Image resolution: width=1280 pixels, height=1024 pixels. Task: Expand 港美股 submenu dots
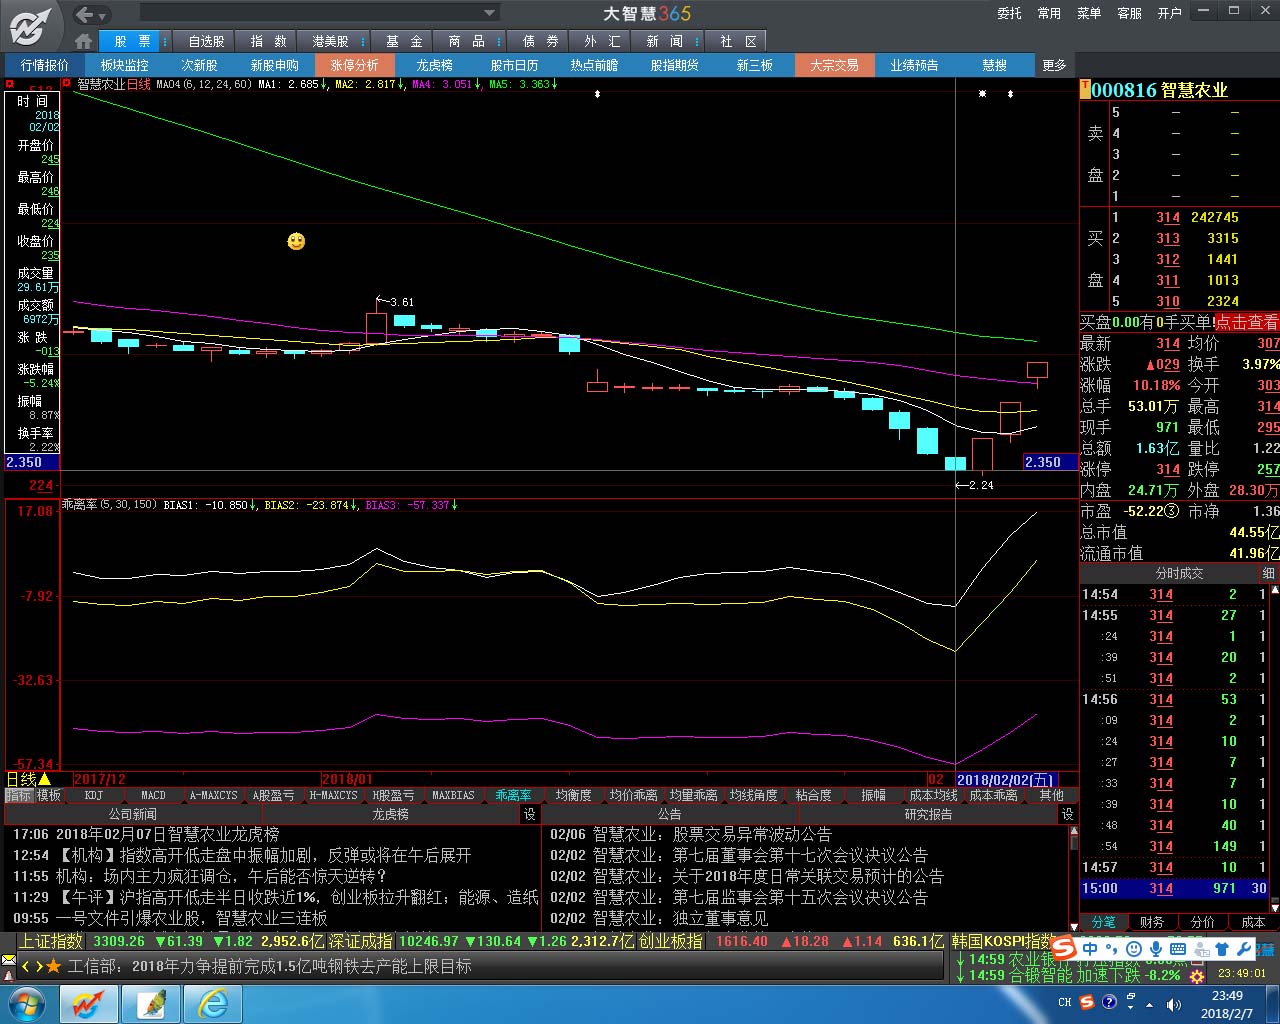tap(362, 41)
